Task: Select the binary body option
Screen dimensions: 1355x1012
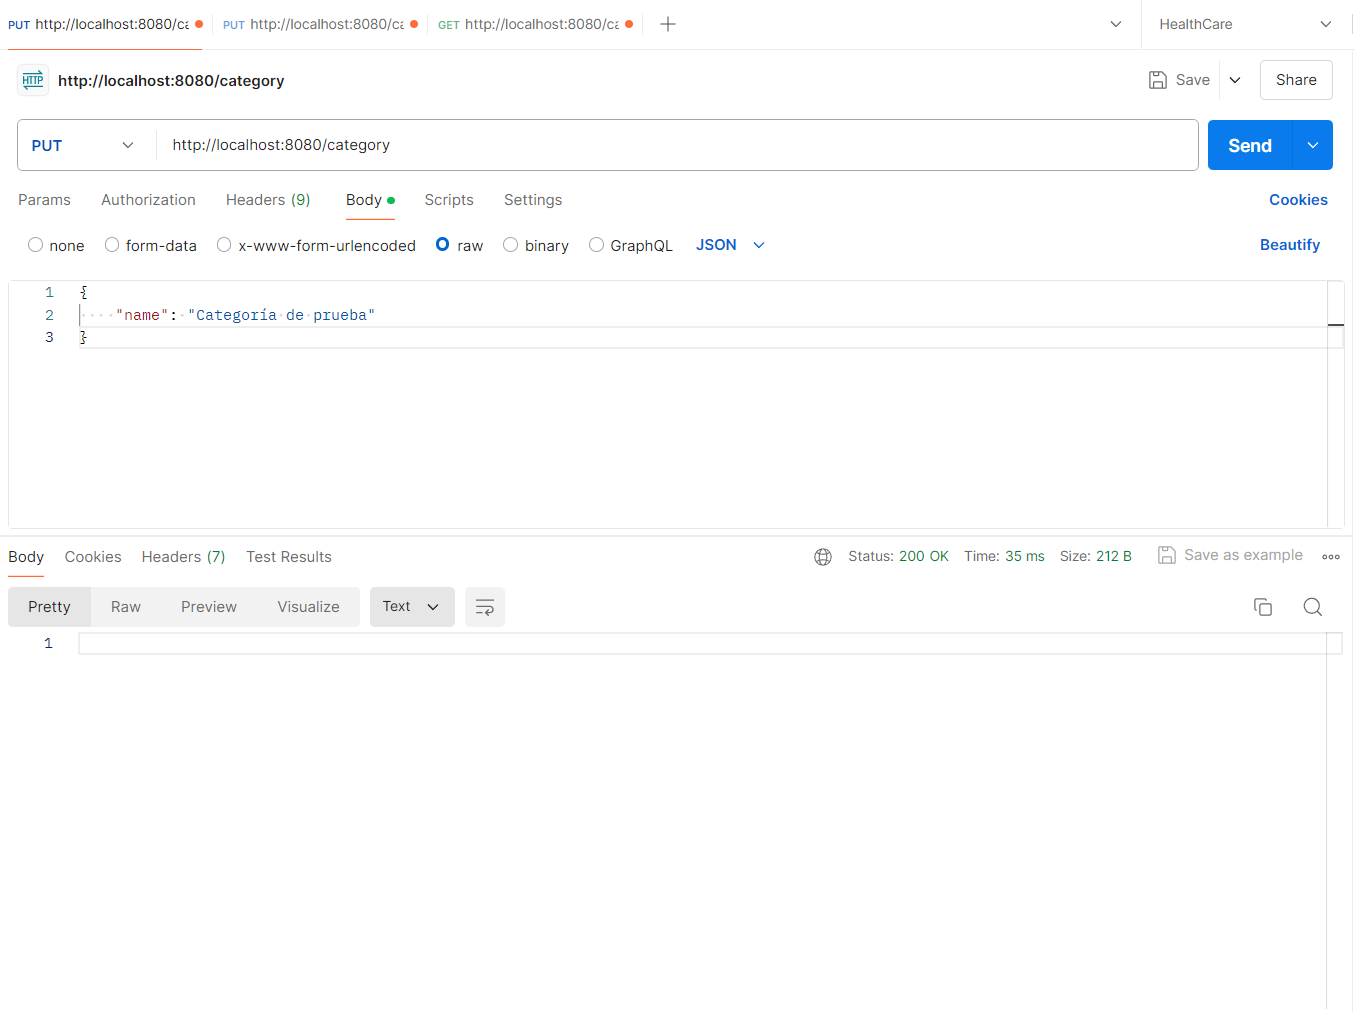Action: [511, 245]
